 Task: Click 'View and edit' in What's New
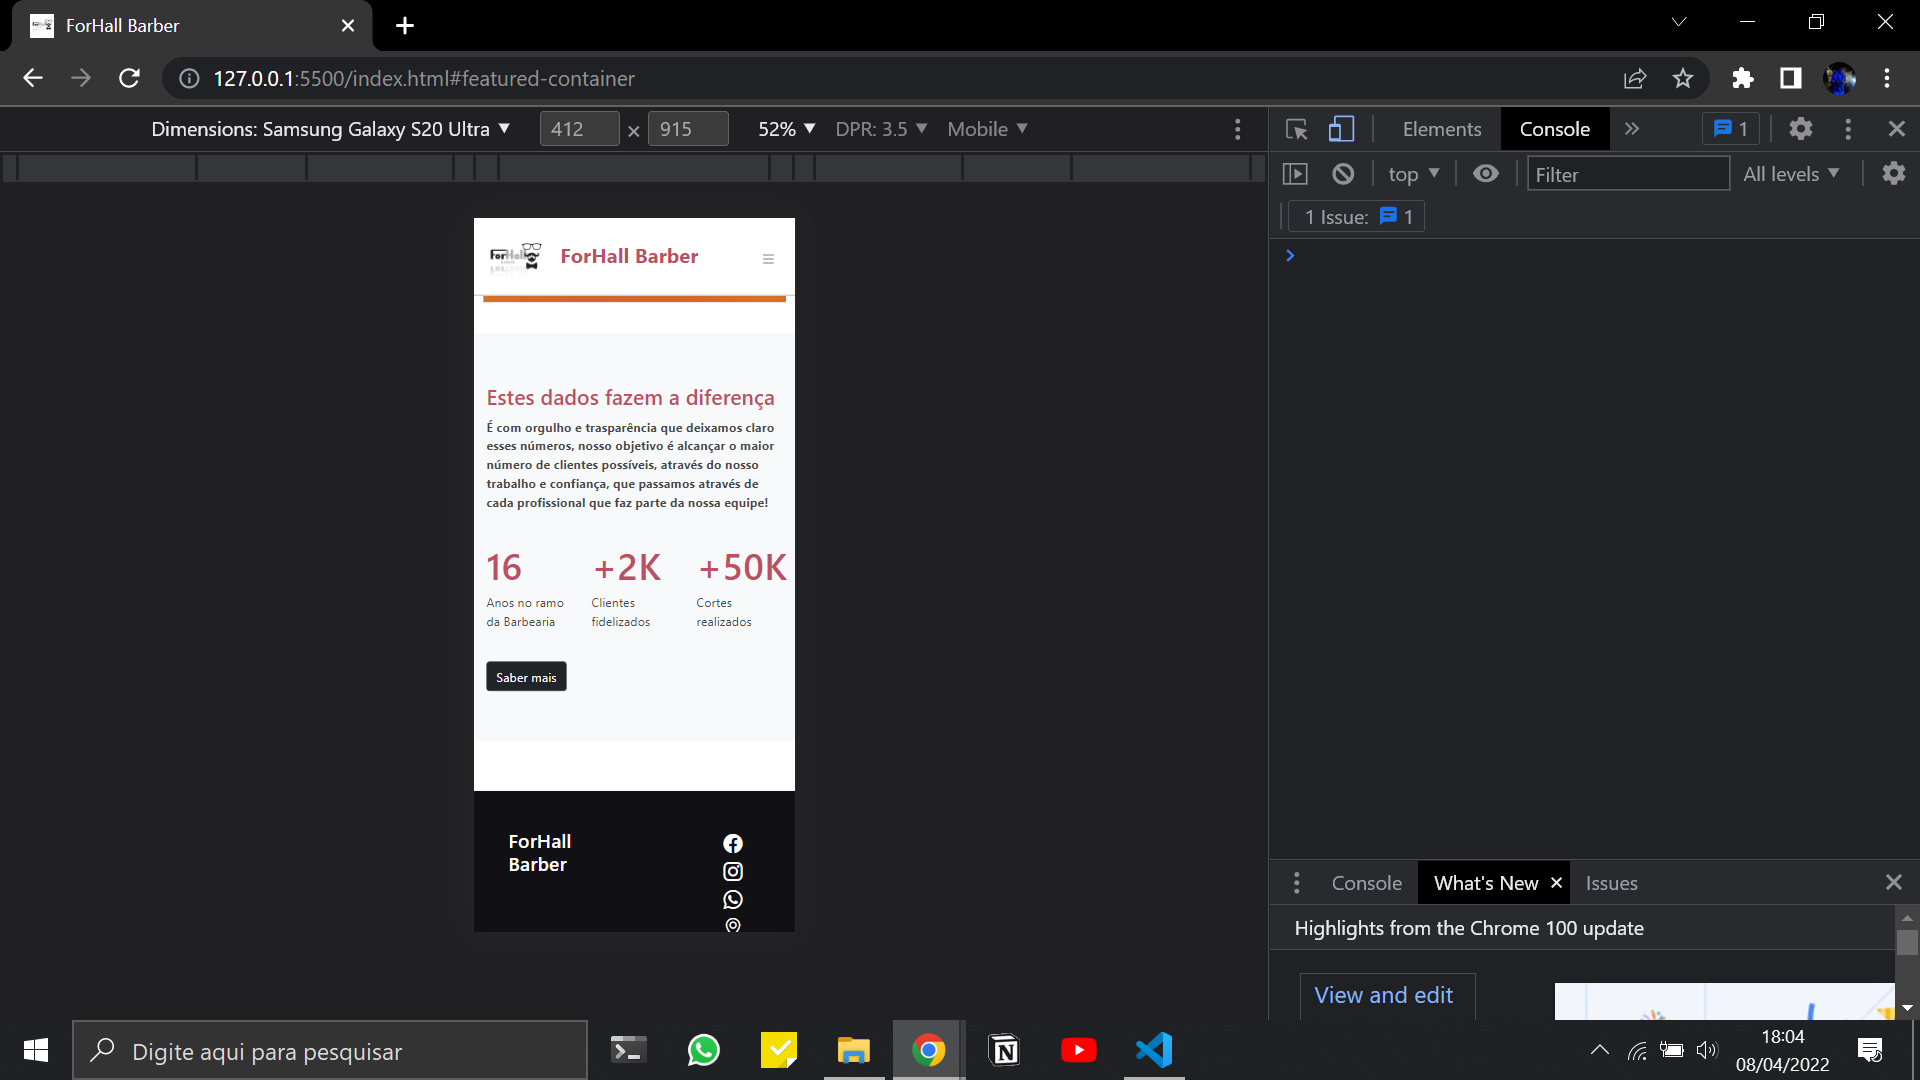tap(1385, 995)
